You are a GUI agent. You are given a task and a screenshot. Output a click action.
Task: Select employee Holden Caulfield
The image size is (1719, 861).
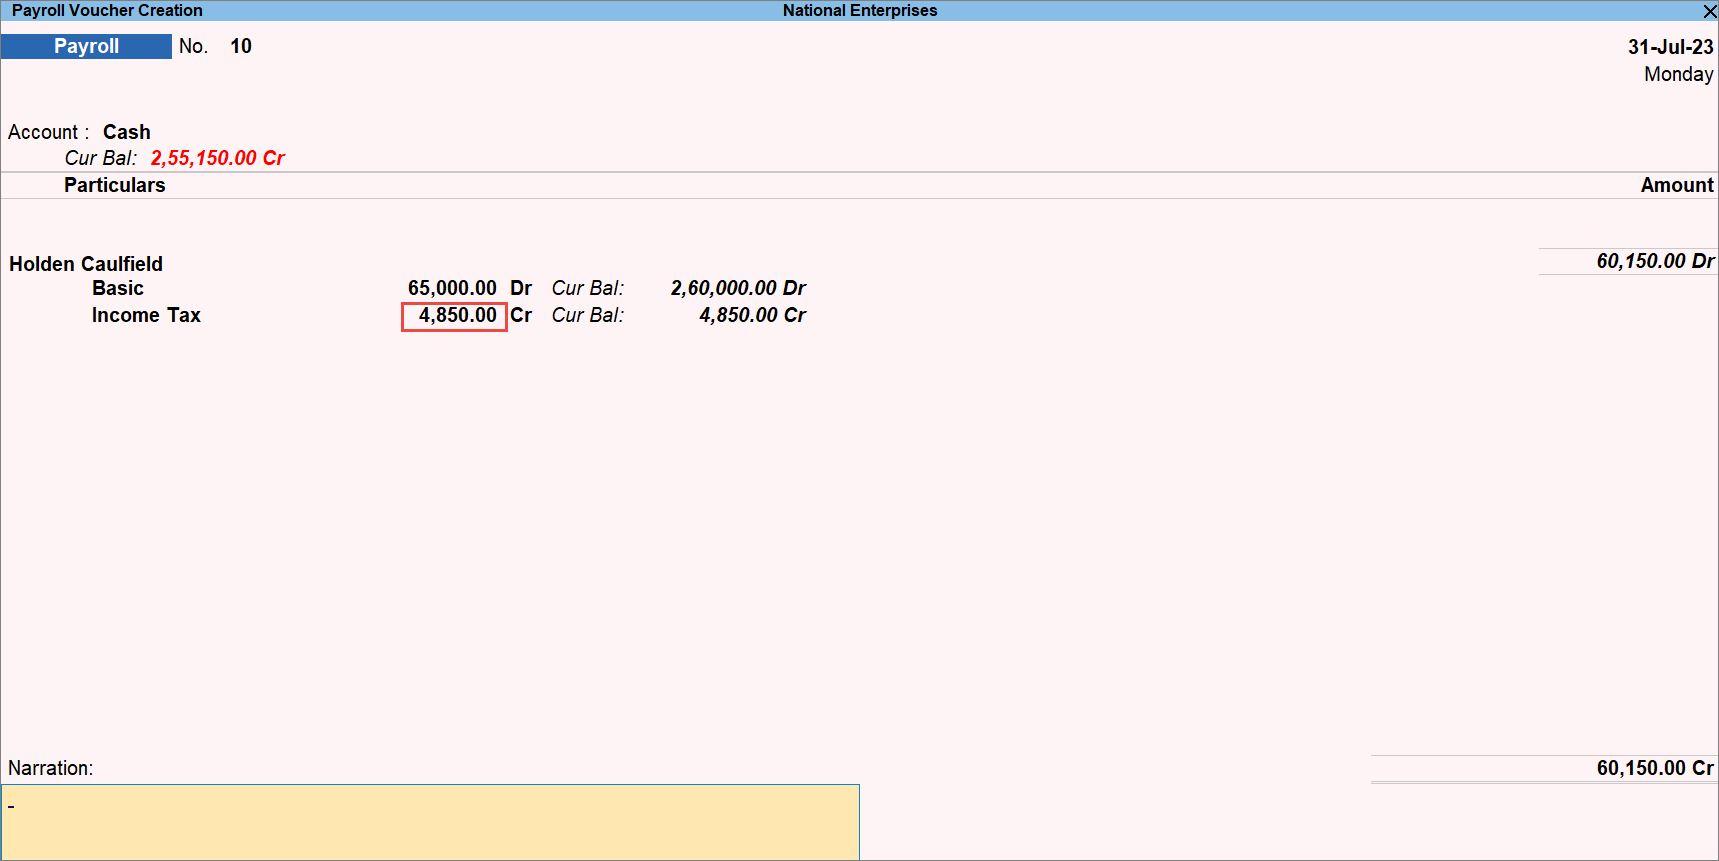tap(86, 264)
